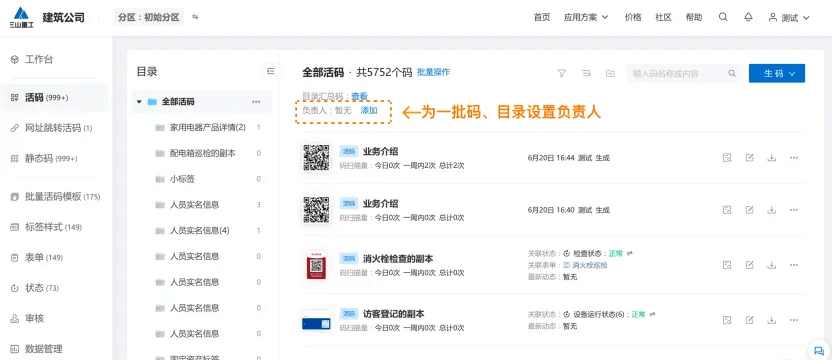Click the sort list icon beside filter

pos(586,73)
